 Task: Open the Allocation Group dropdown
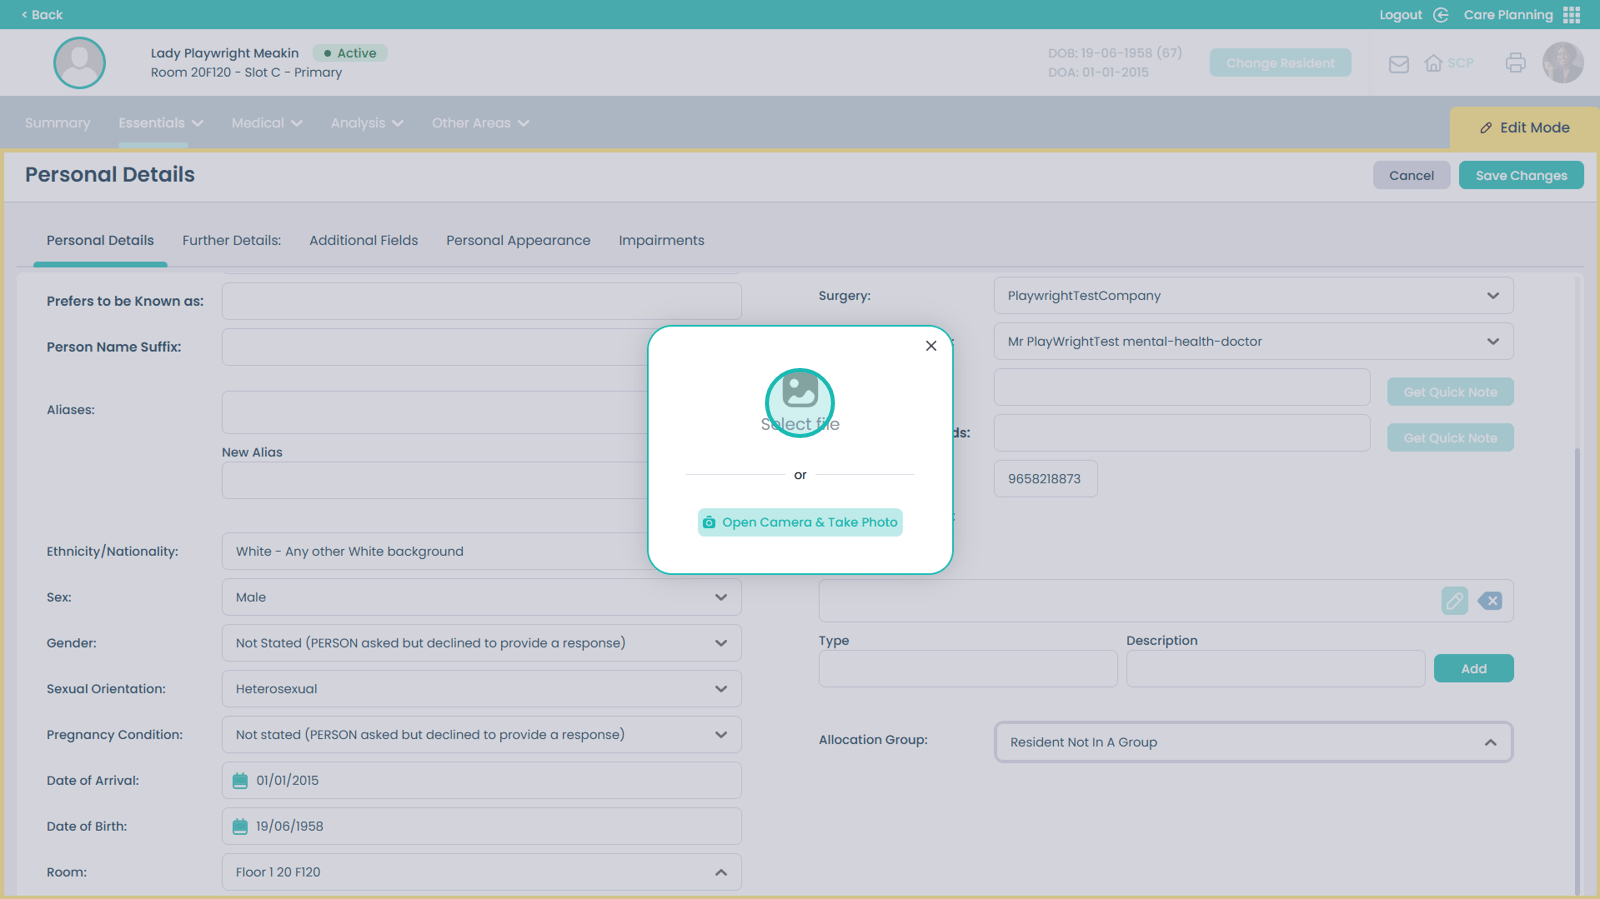pyautogui.click(x=1490, y=742)
